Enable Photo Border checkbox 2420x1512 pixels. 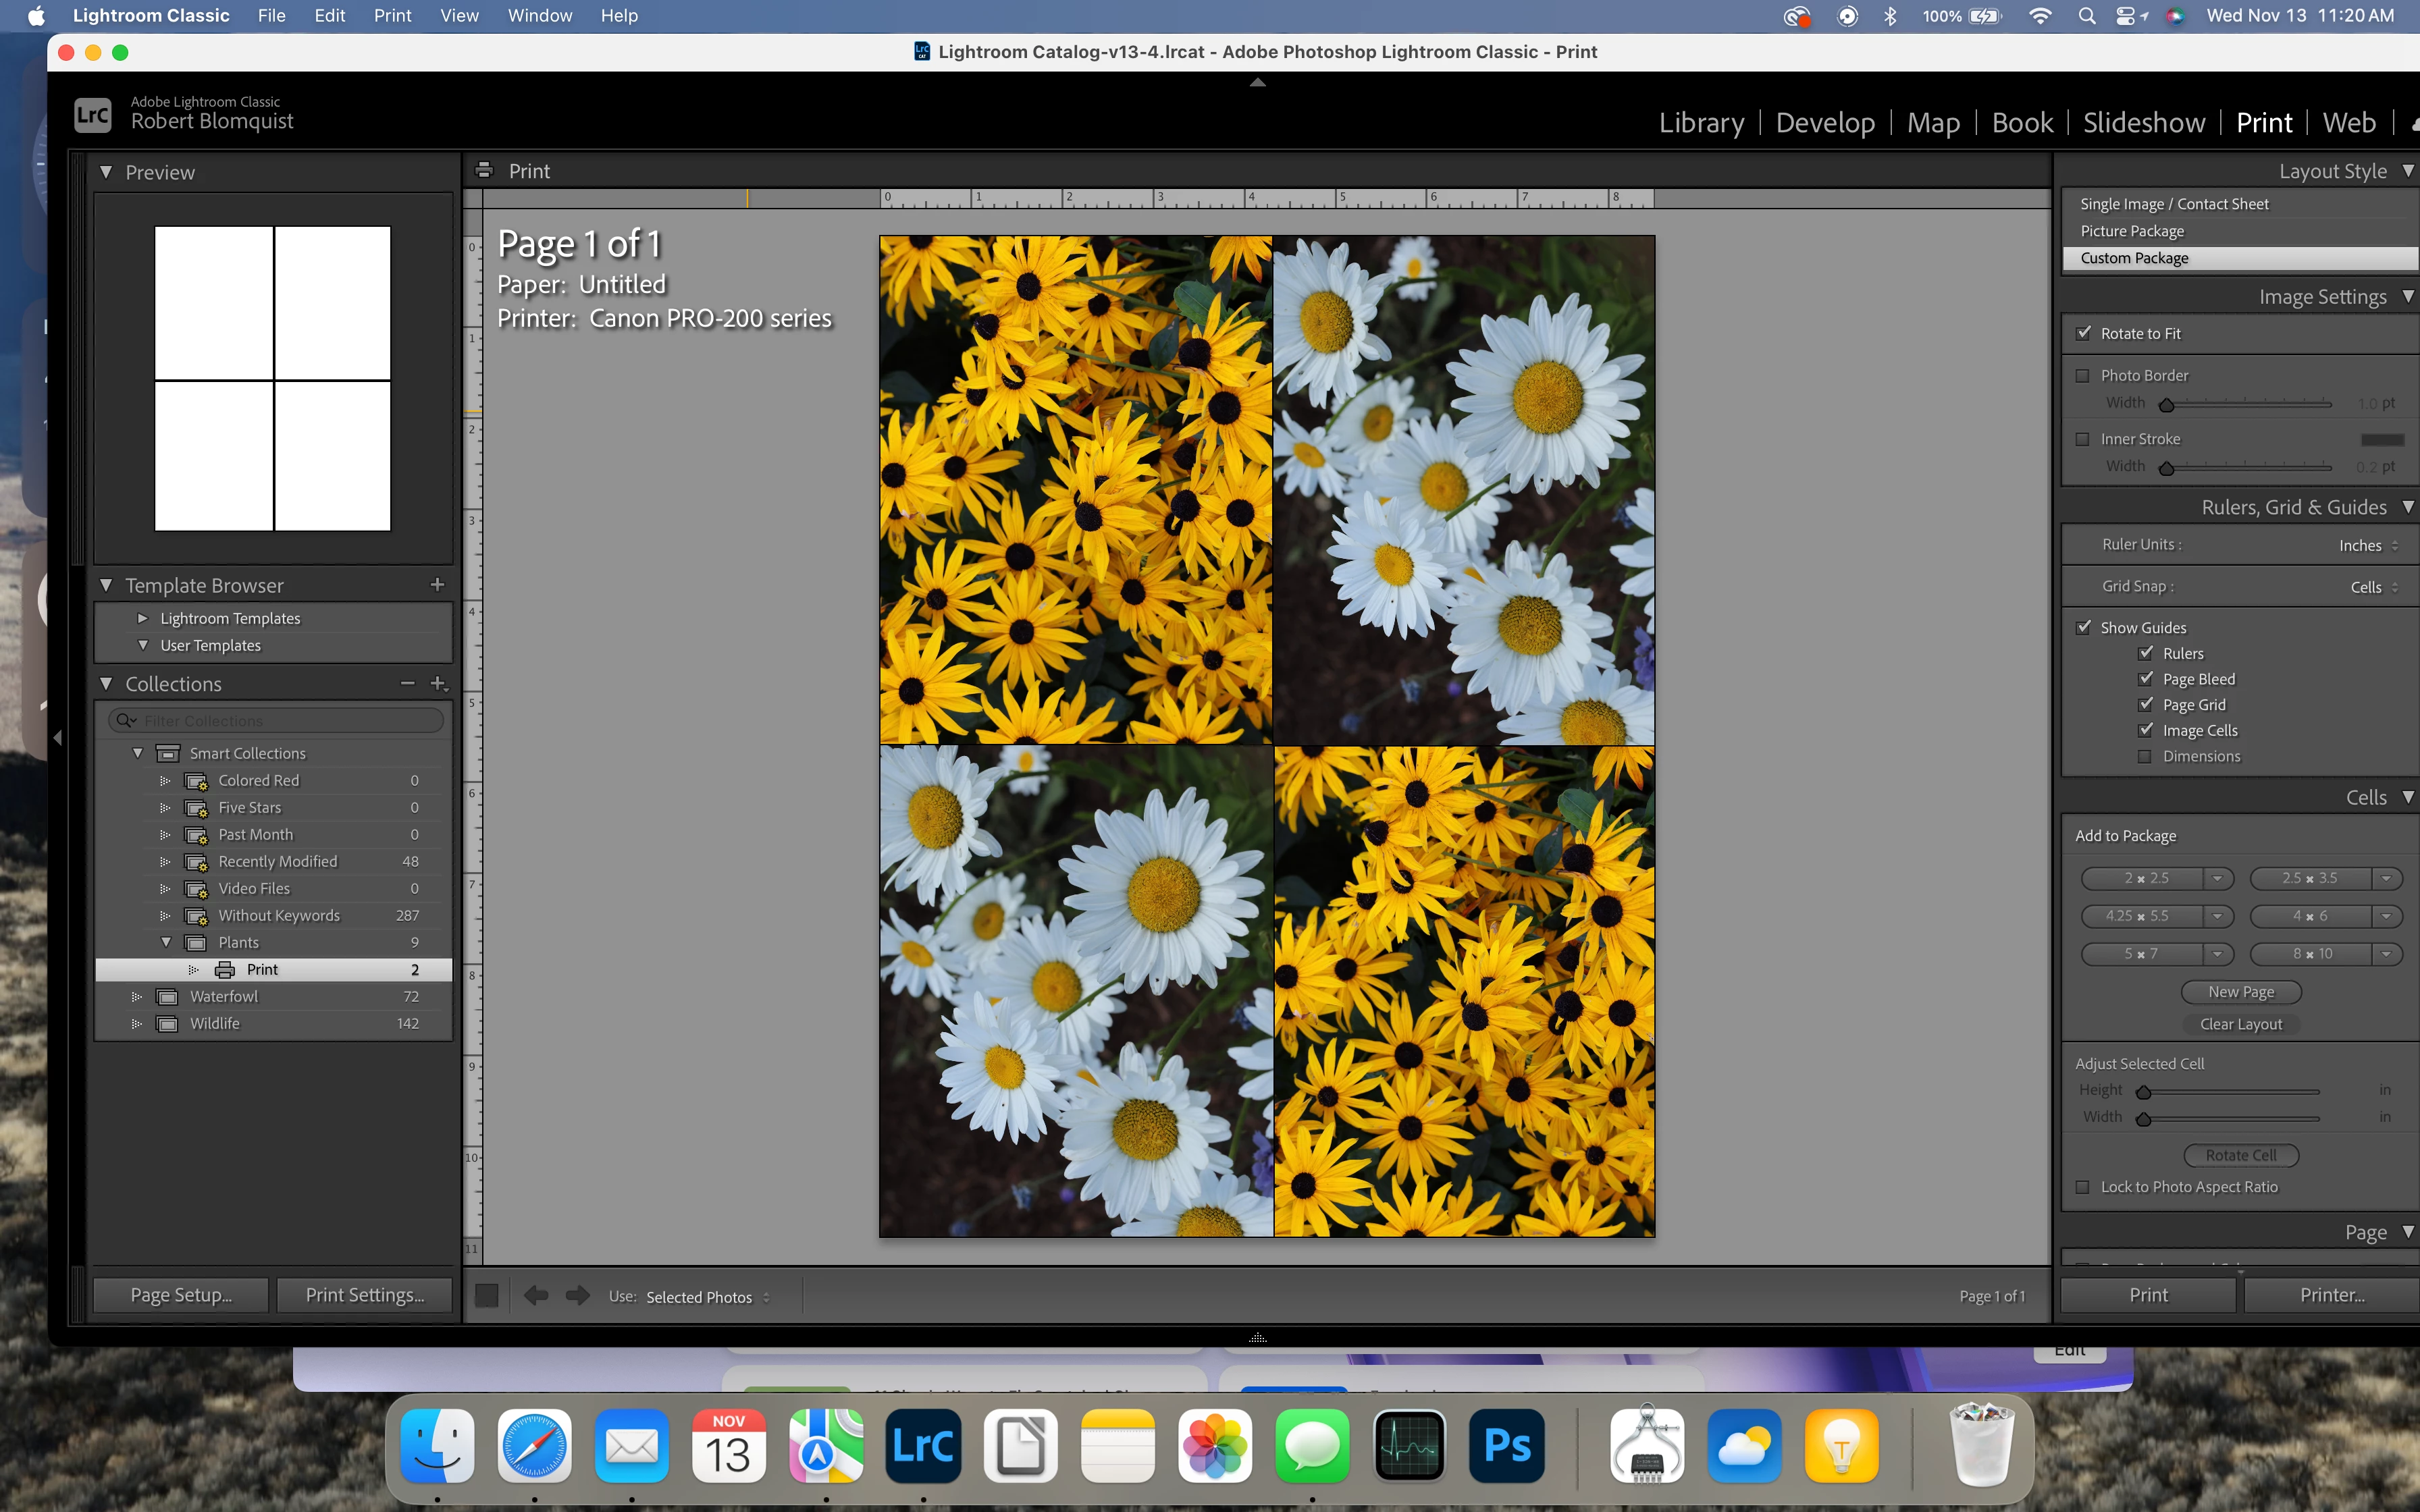tap(2084, 376)
